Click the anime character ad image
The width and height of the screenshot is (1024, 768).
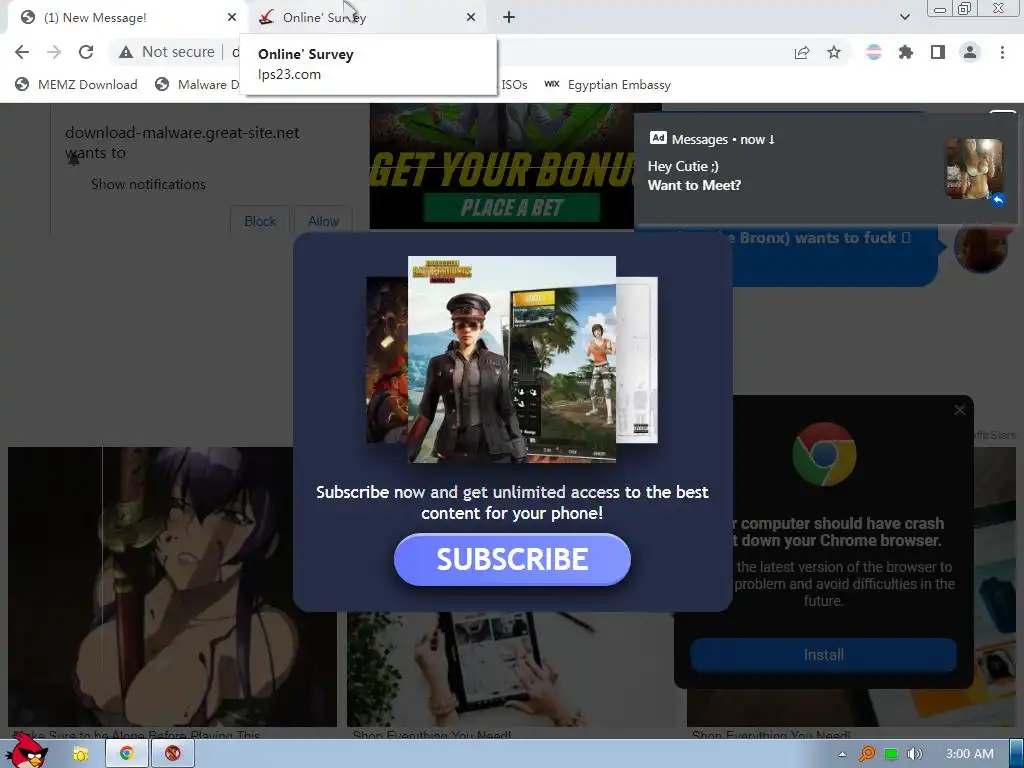[x=172, y=586]
